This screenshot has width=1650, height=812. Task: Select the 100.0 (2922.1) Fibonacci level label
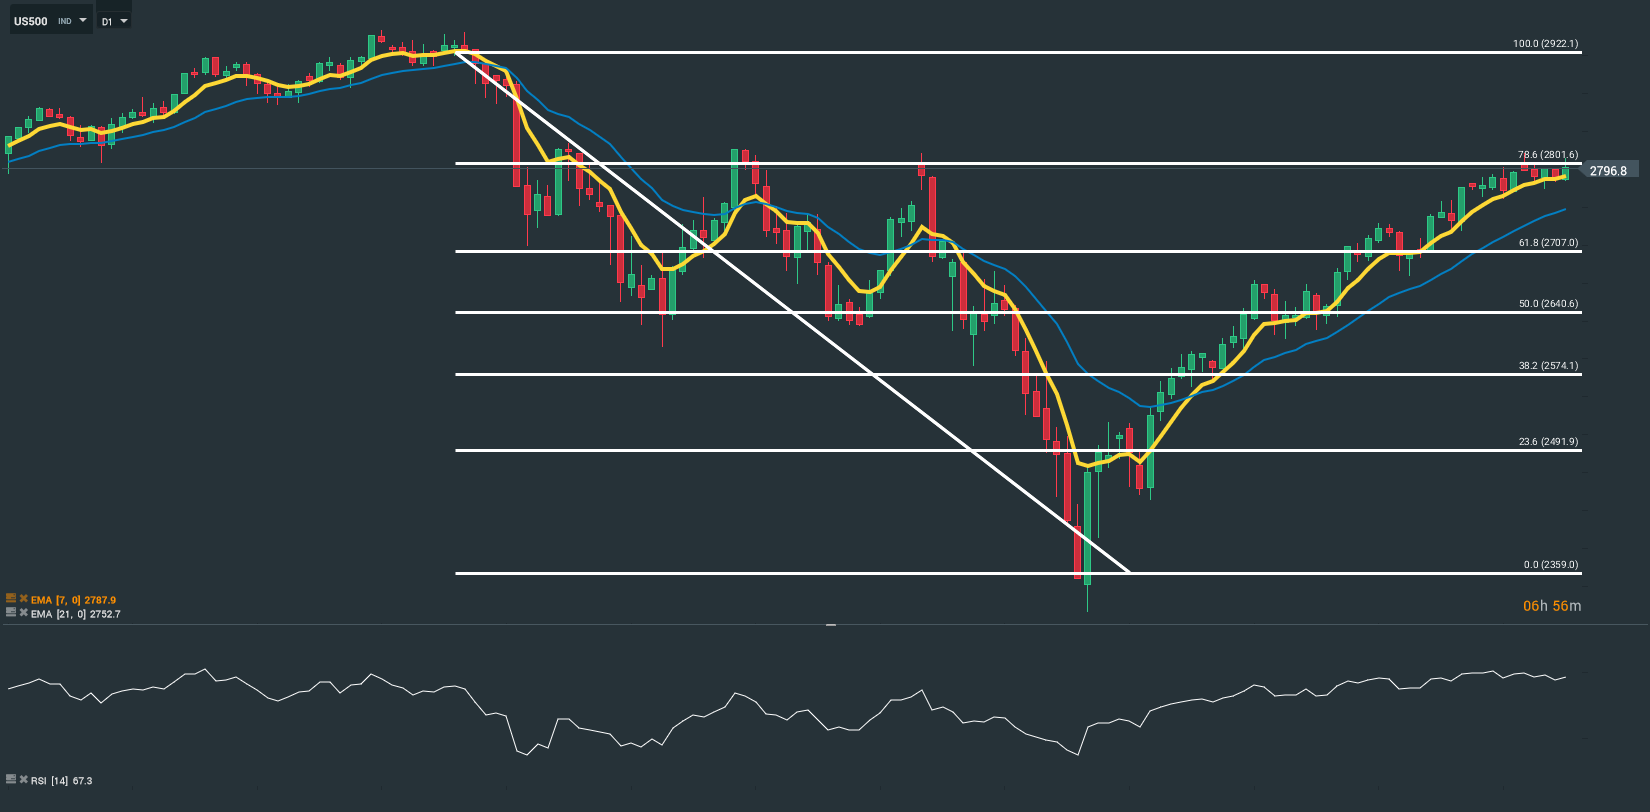point(1545,44)
